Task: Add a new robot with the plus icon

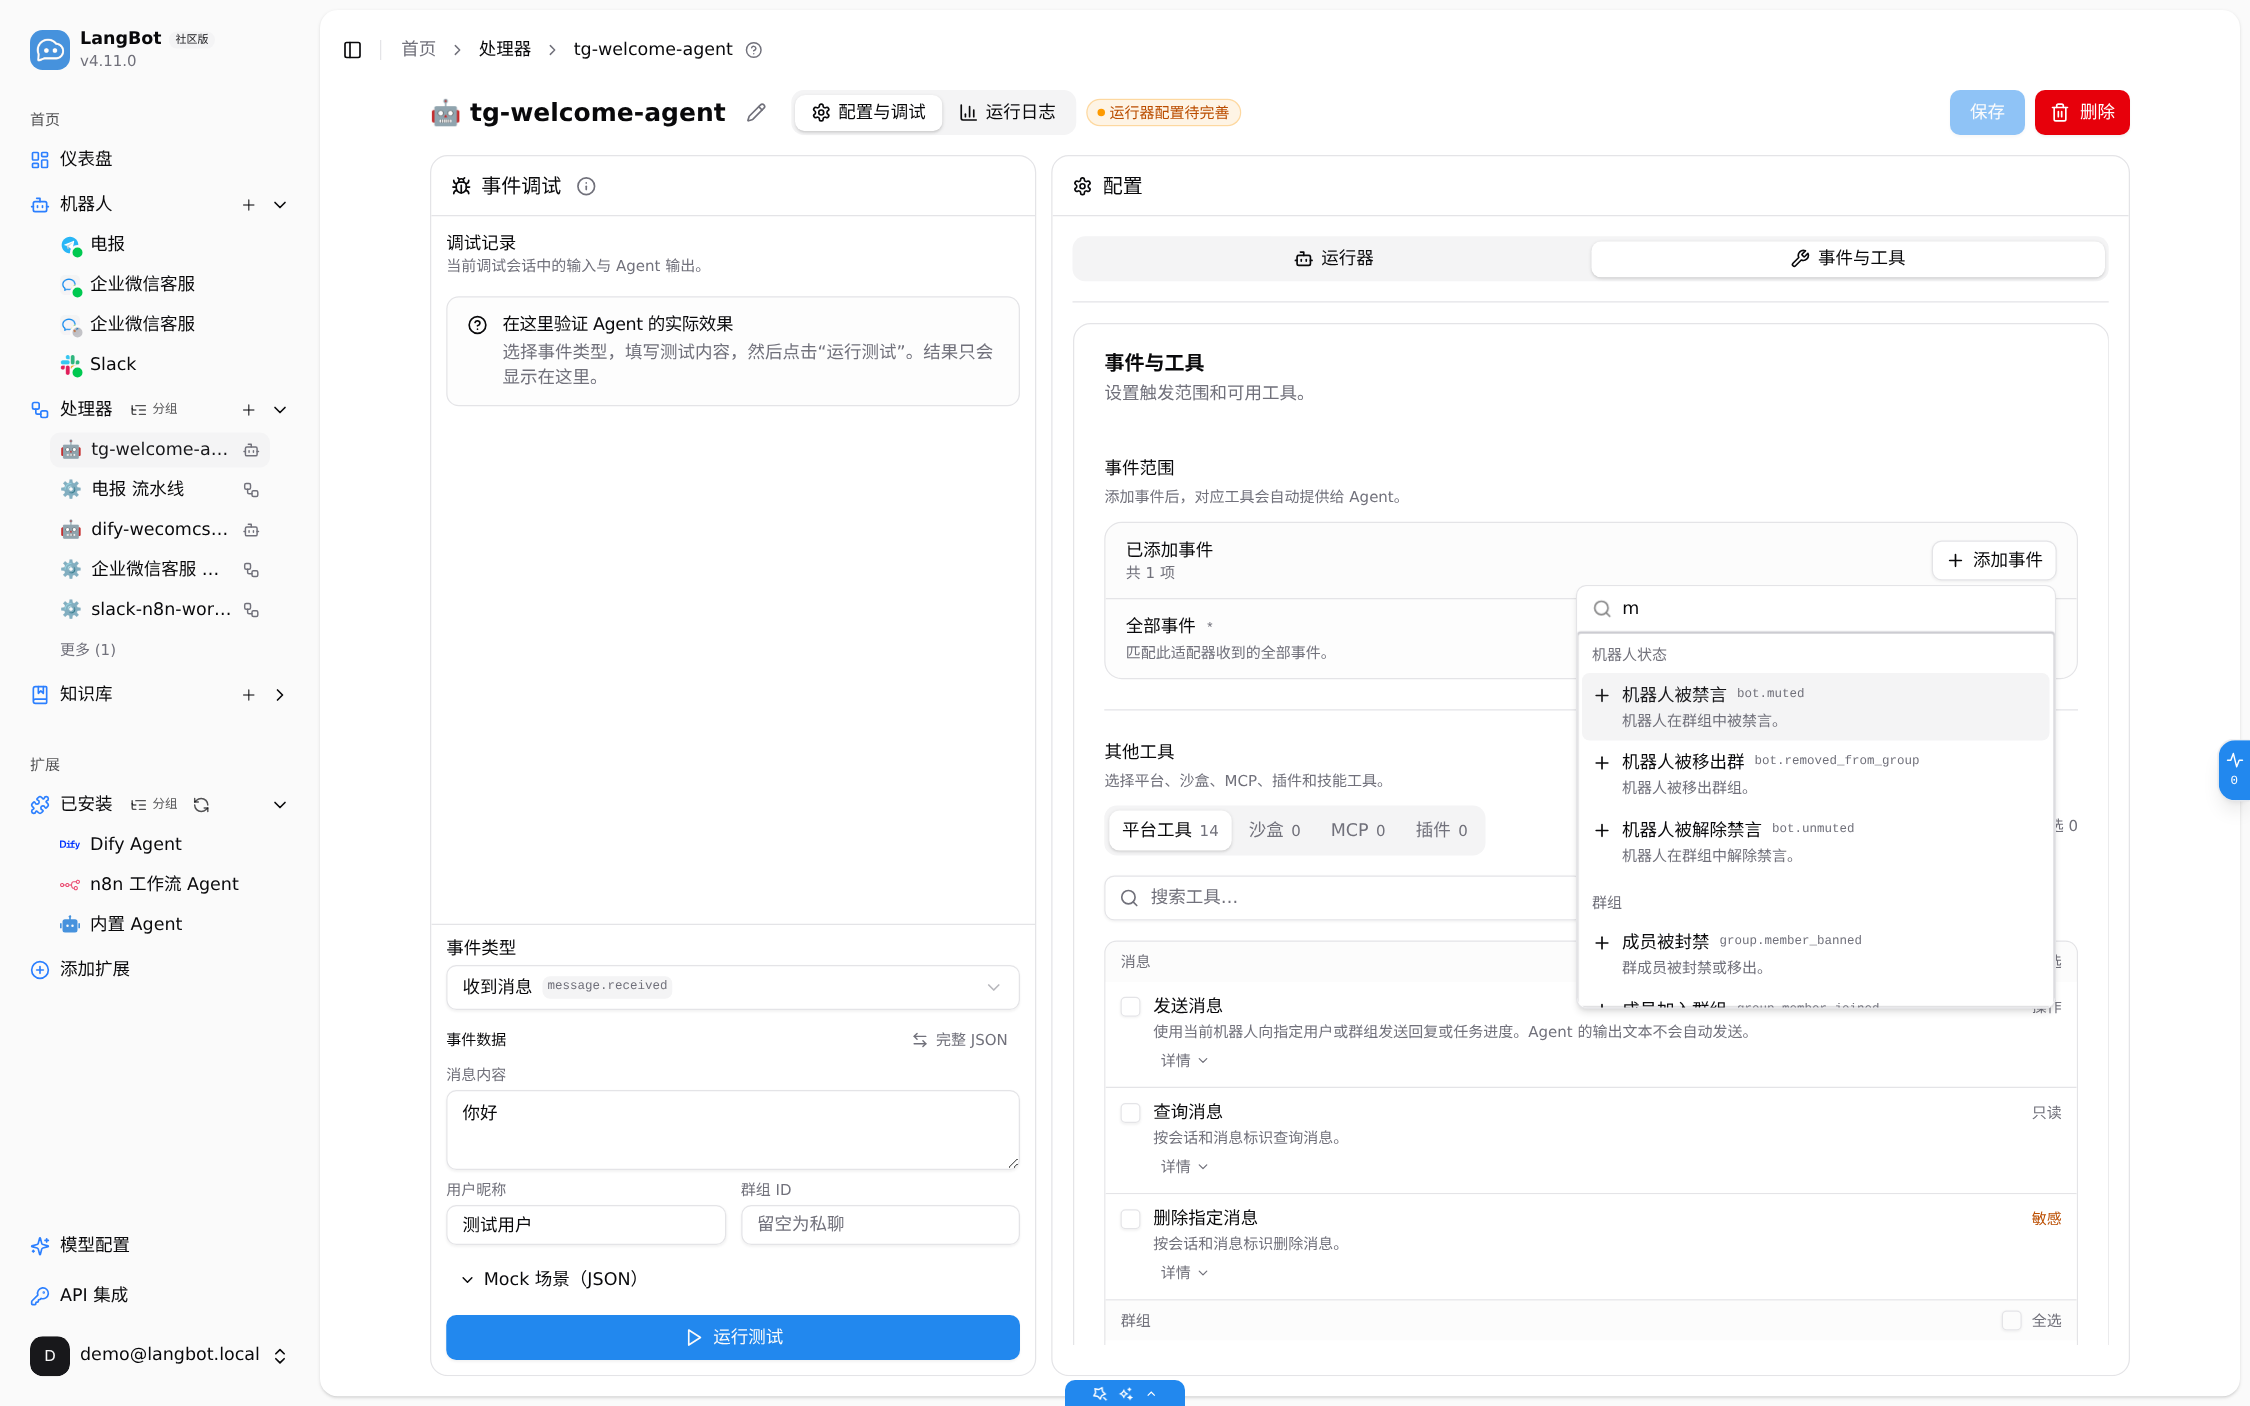Action: pos(249,205)
